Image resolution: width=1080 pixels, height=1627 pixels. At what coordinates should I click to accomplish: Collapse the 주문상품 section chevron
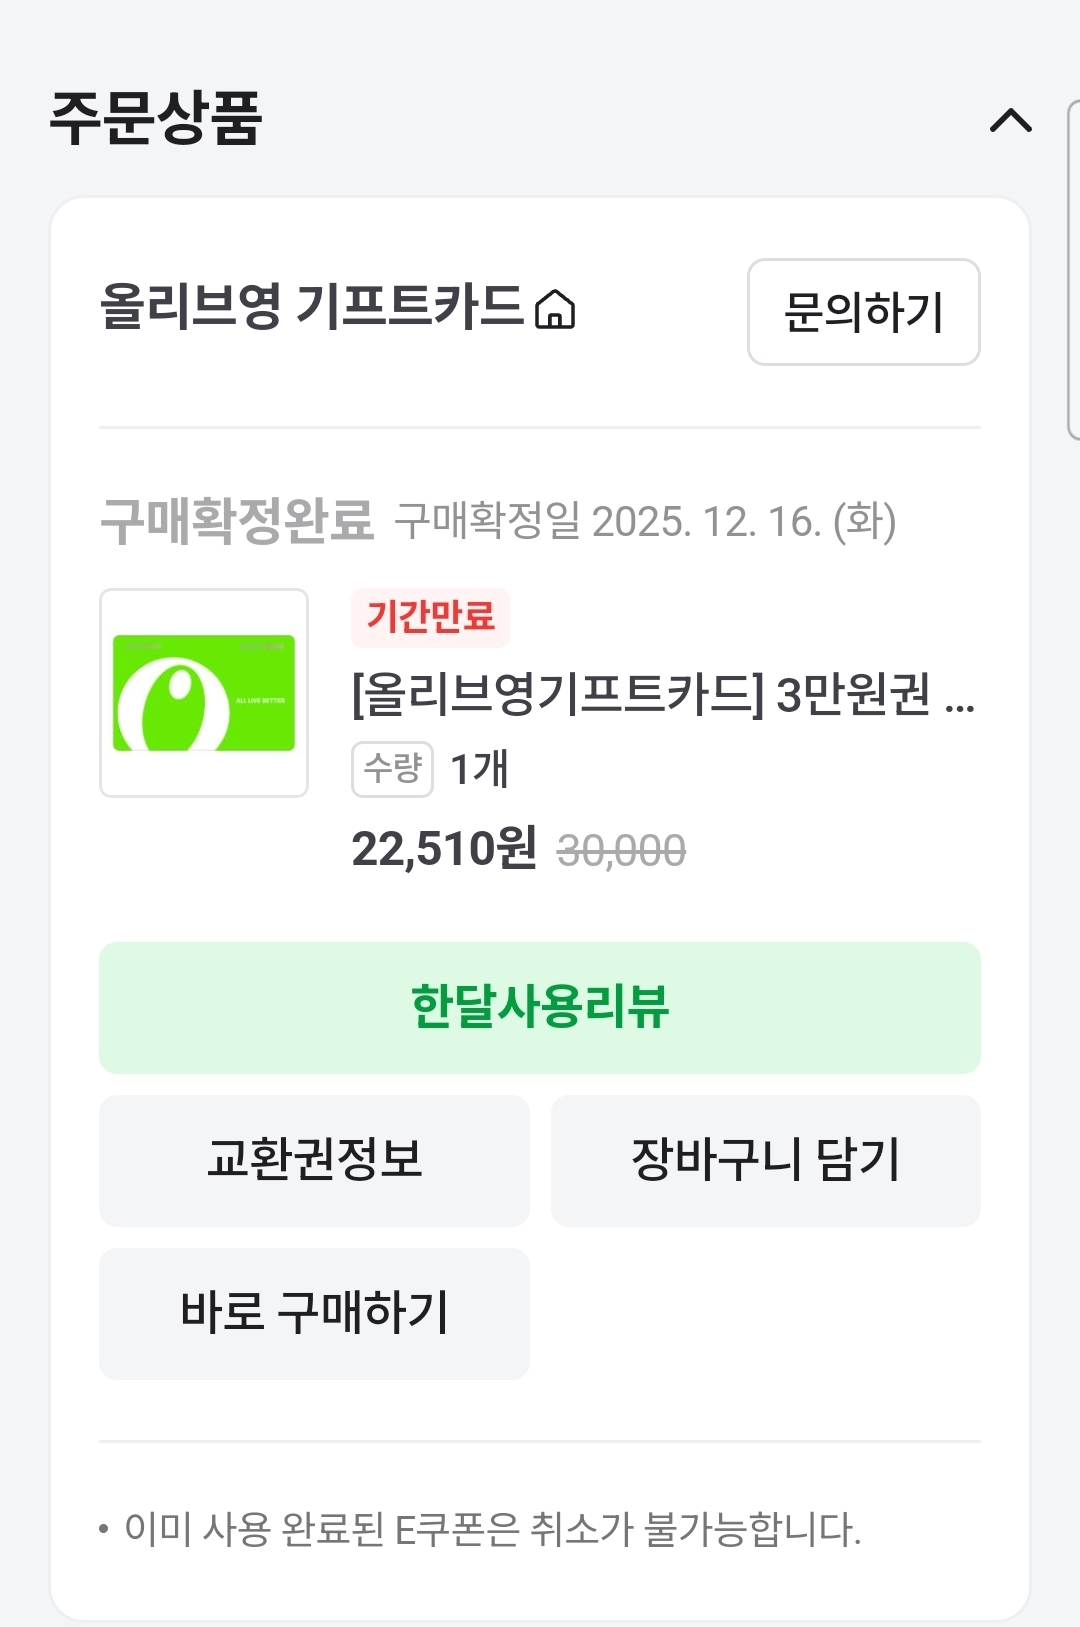[x=1010, y=121]
